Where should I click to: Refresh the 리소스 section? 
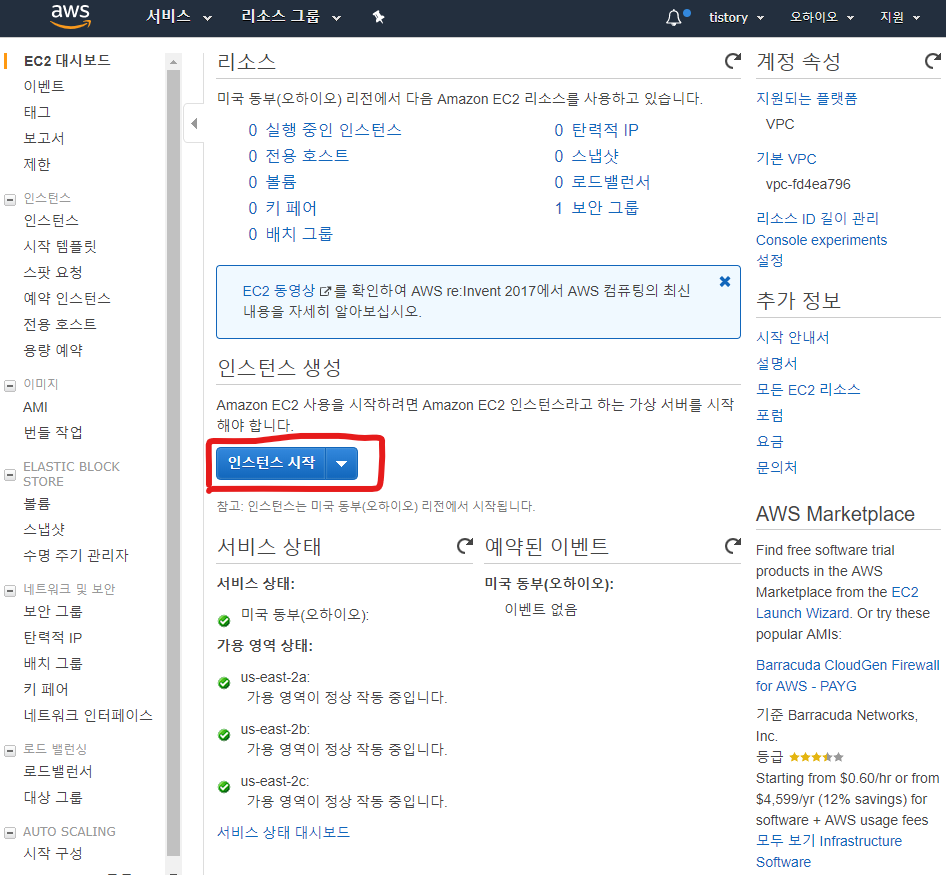pyautogui.click(x=732, y=61)
